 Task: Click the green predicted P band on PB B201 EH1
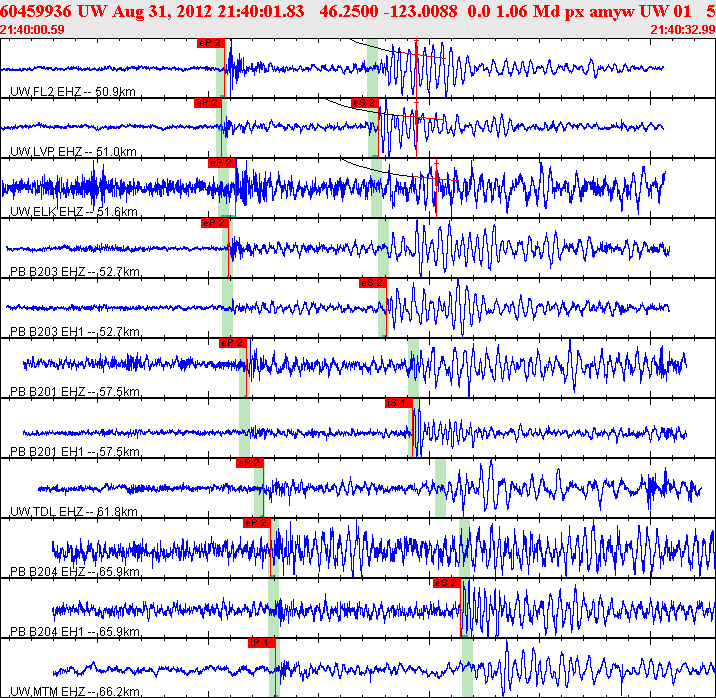coord(244,428)
